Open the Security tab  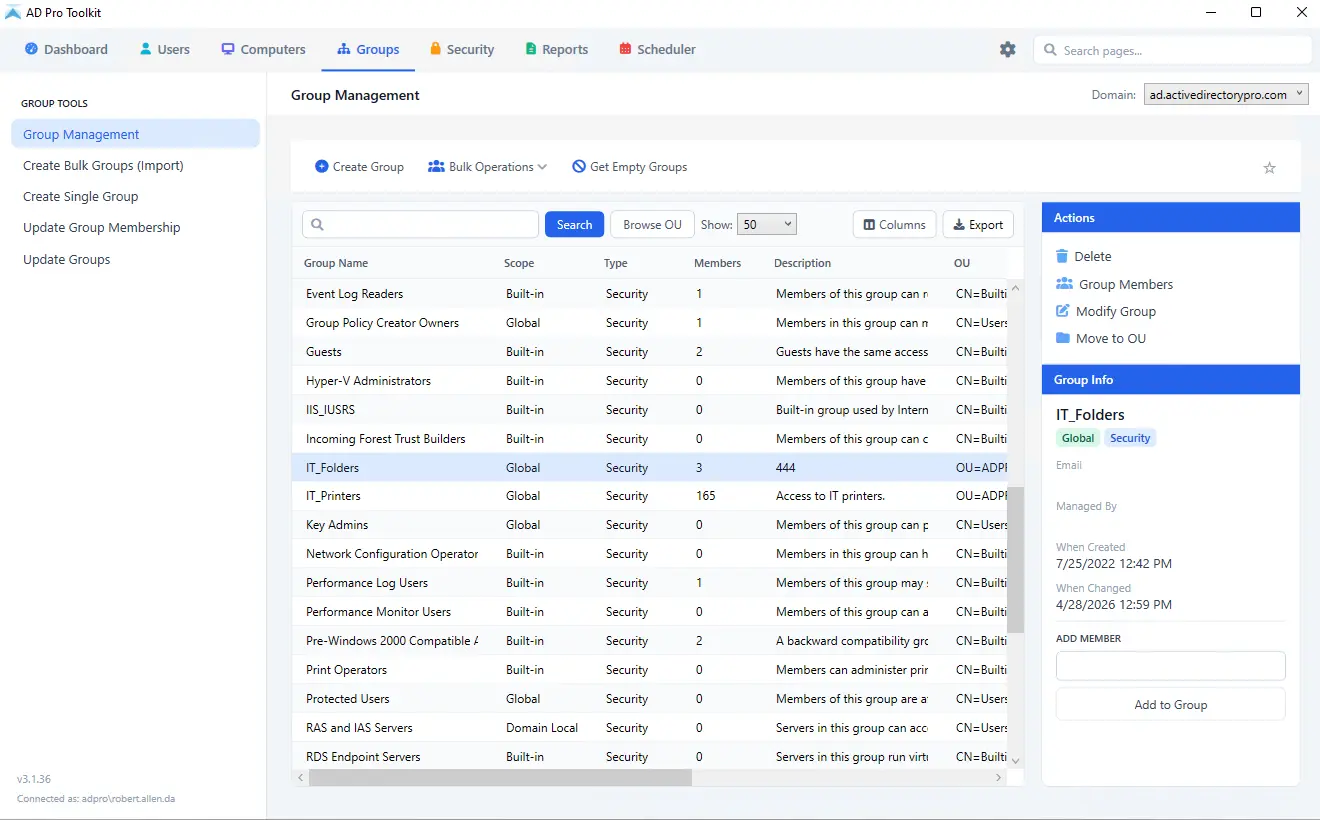point(462,49)
